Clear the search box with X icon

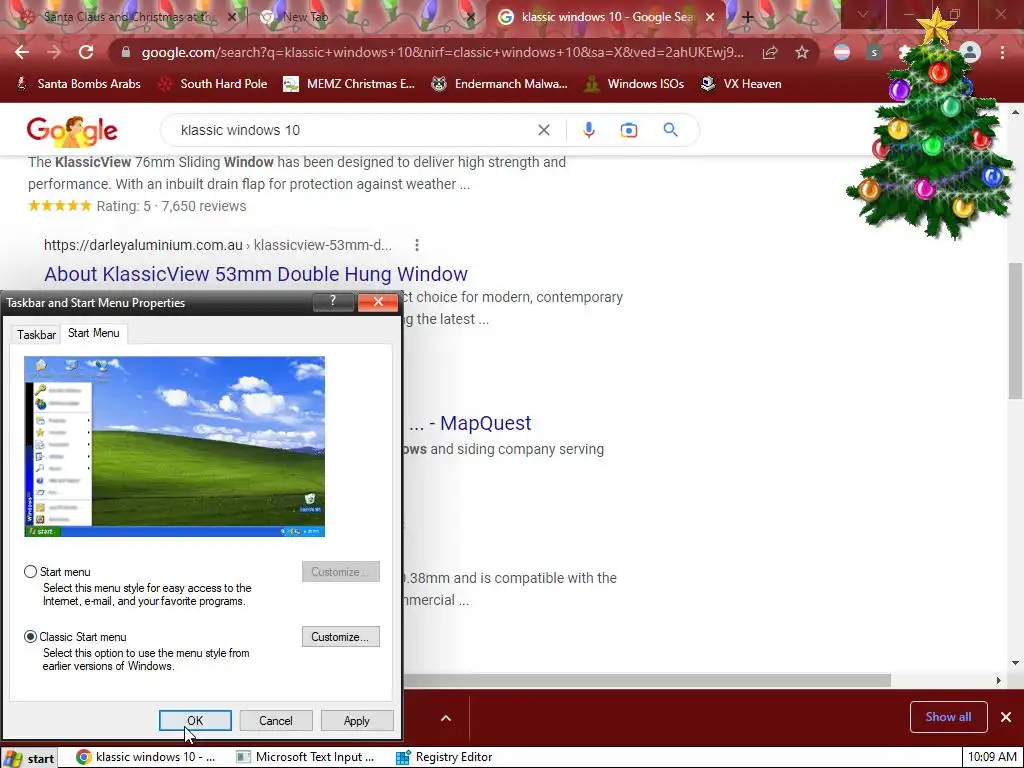[x=543, y=130]
